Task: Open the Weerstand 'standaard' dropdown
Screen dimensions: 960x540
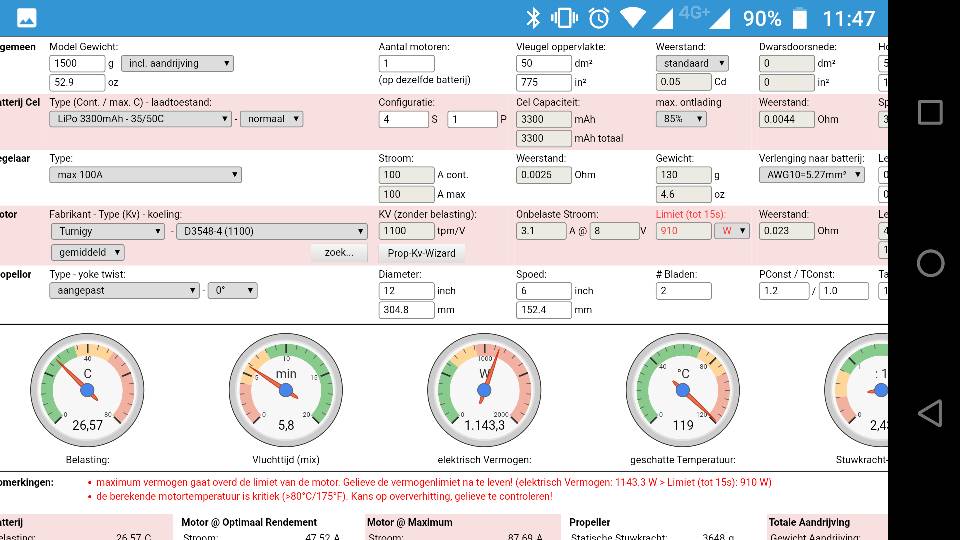Action: pyautogui.click(x=692, y=63)
